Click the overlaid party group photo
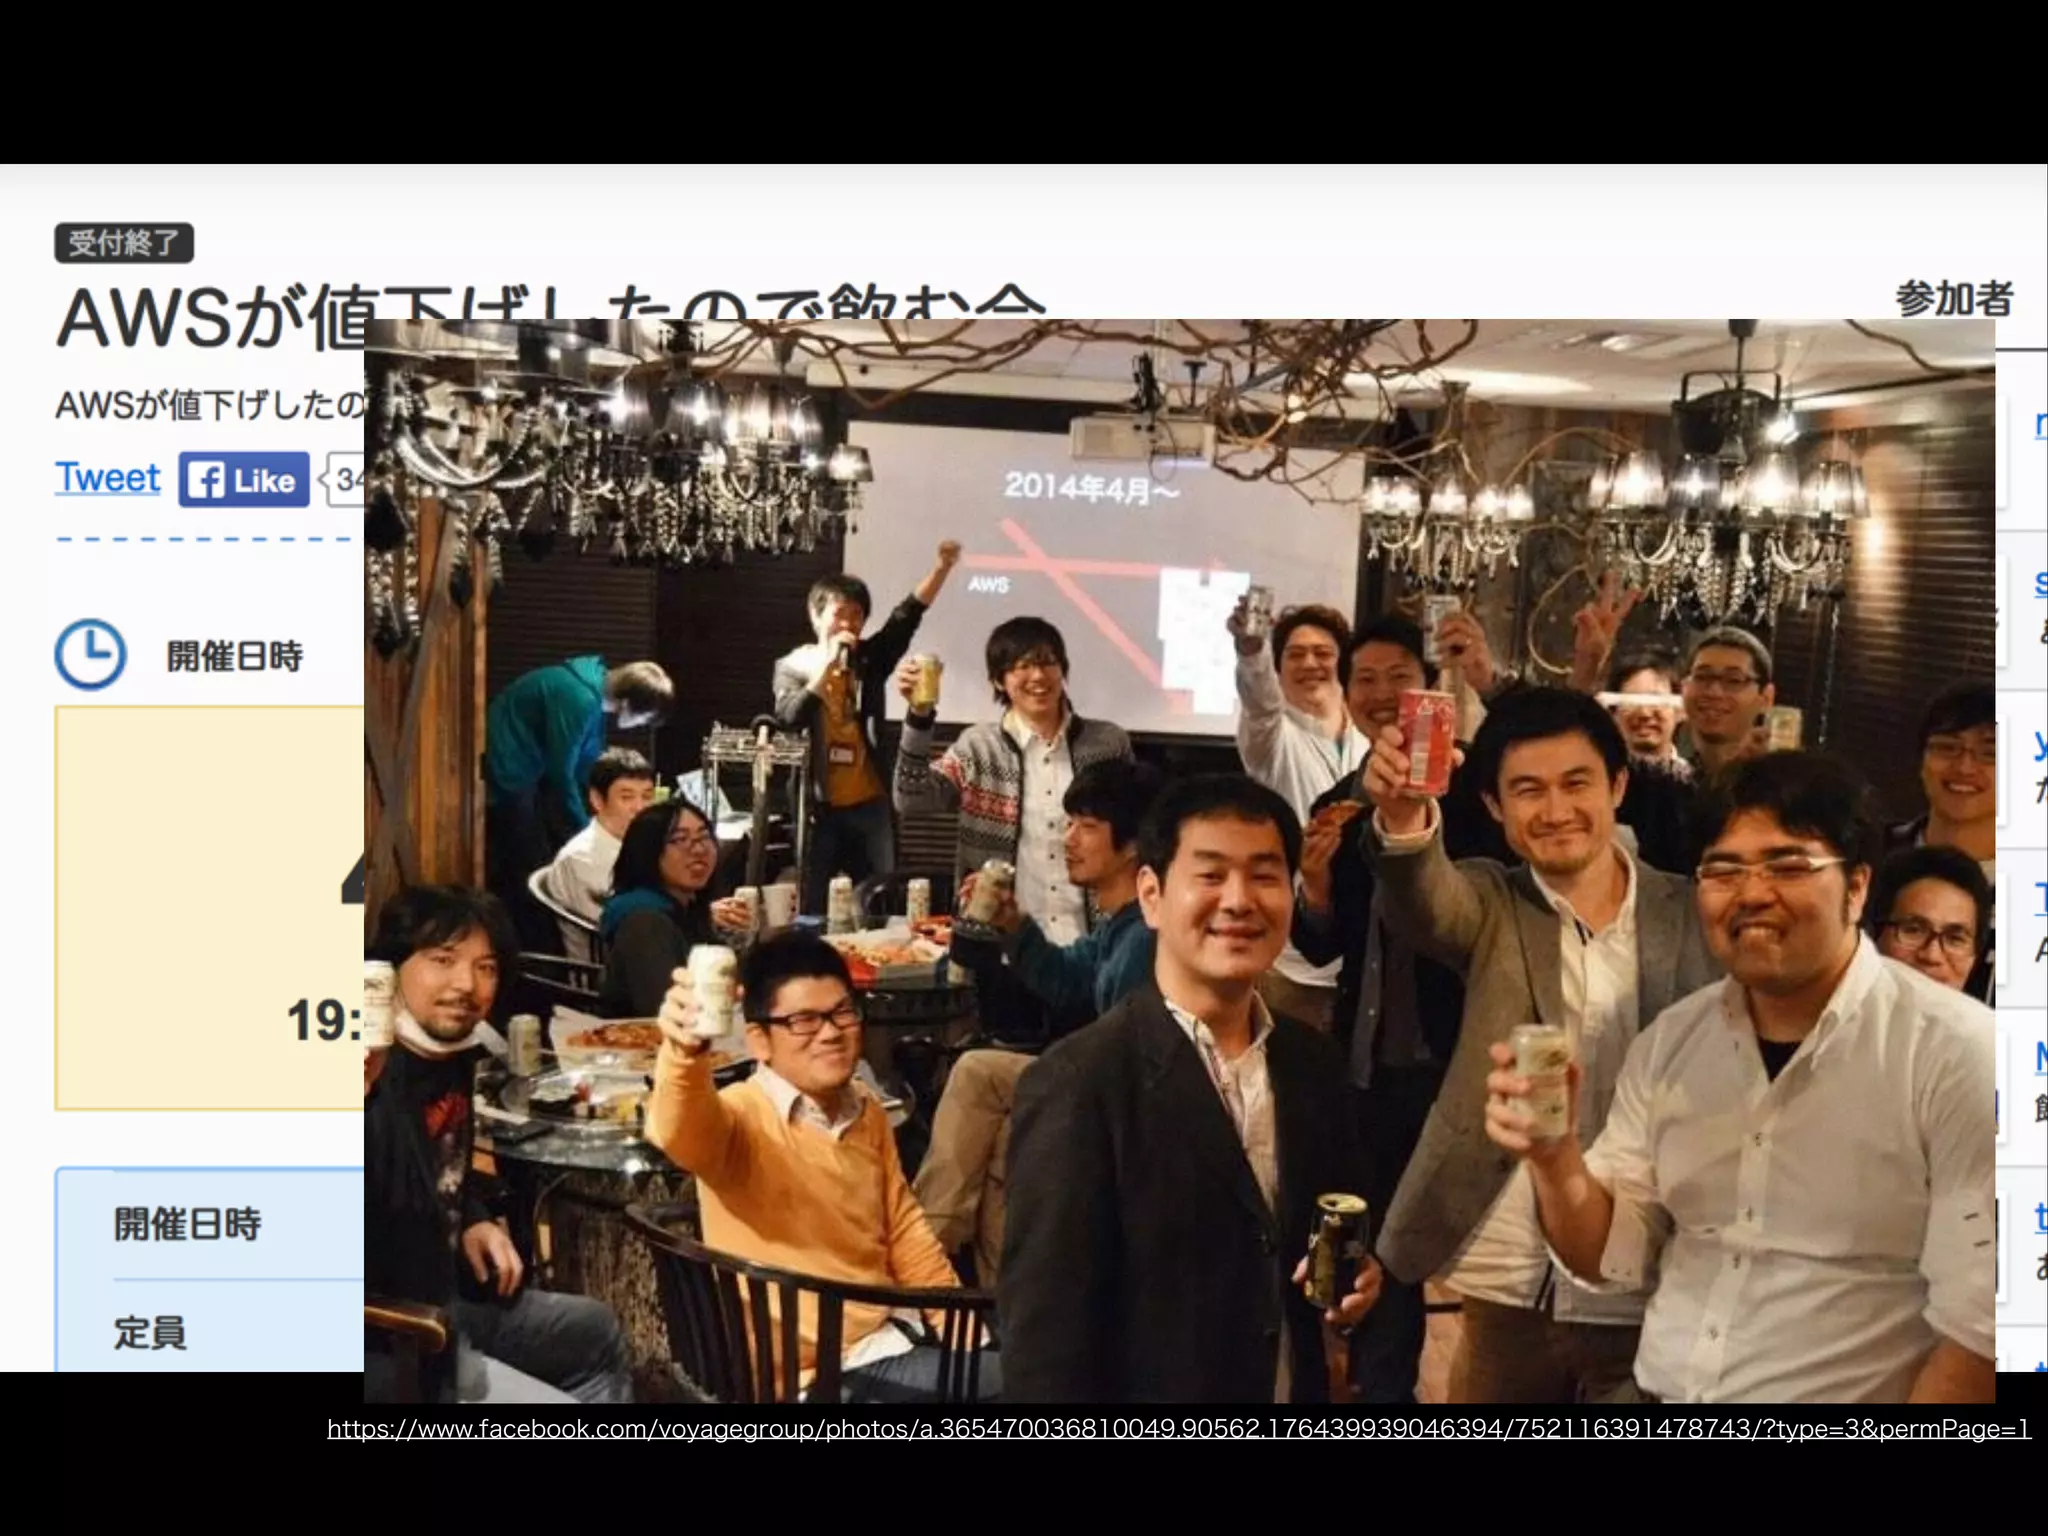This screenshot has height=1536, width=2048. (x=1178, y=860)
